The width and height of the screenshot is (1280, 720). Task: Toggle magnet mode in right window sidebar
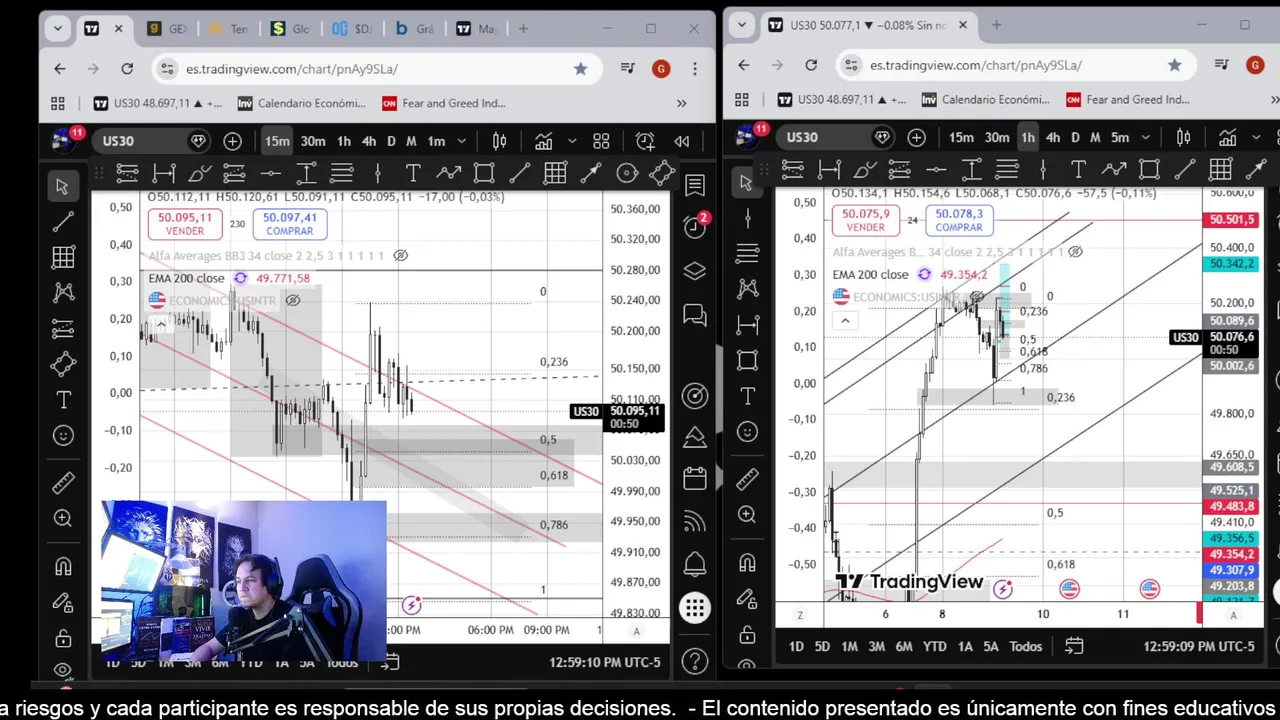pyautogui.click(x=746, y=562)
